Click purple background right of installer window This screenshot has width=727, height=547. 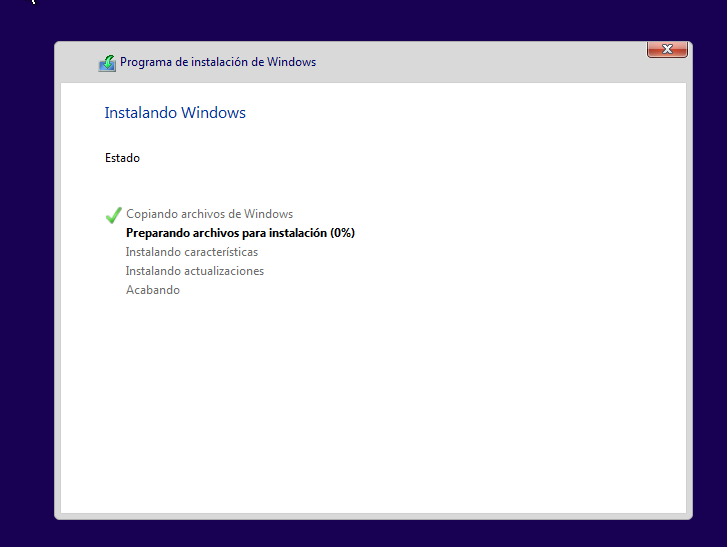710,300
